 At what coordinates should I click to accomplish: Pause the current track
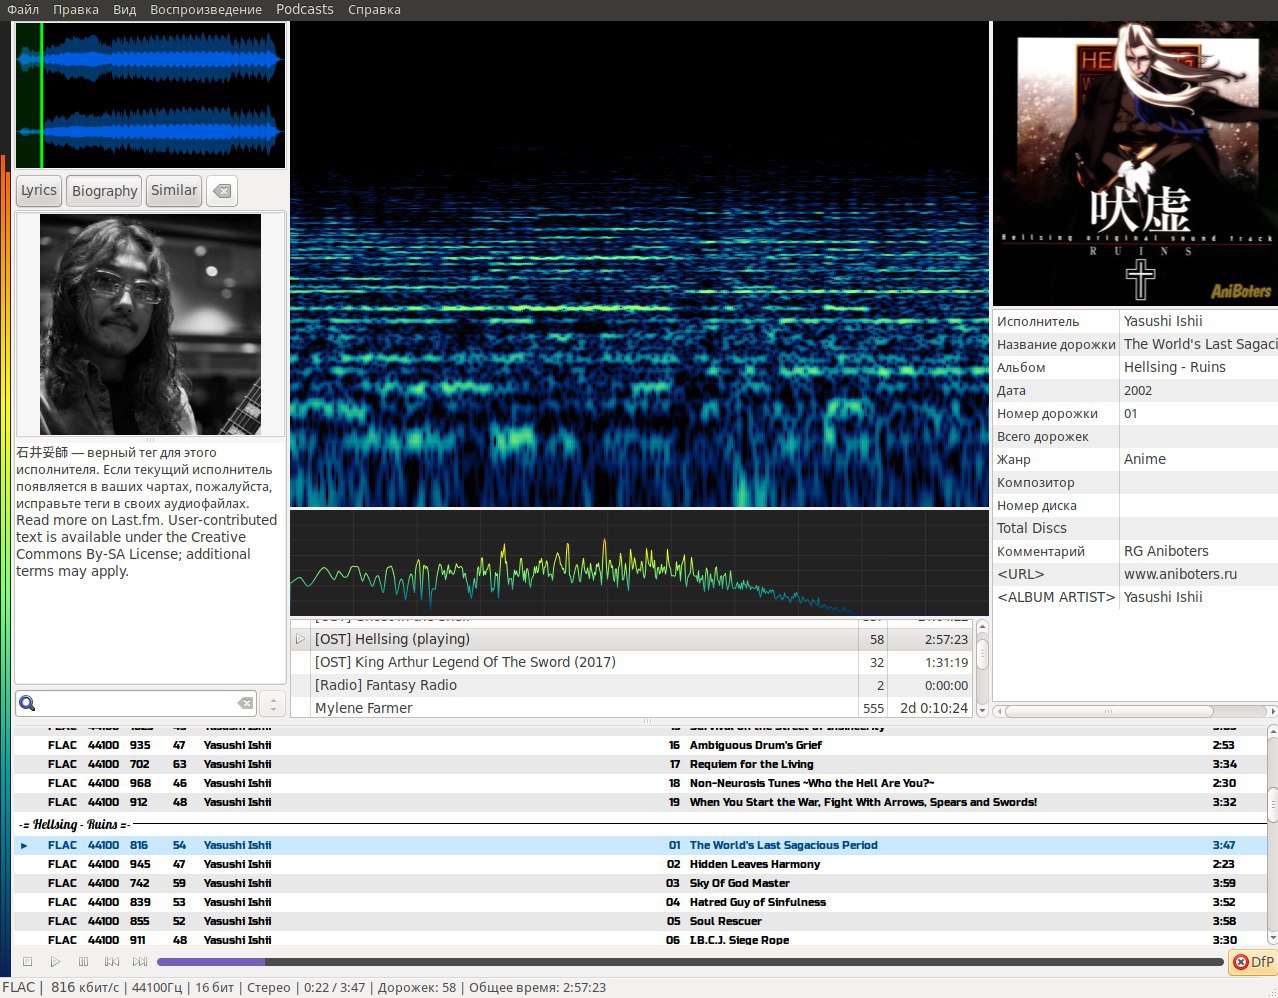[x=83, y=962]
